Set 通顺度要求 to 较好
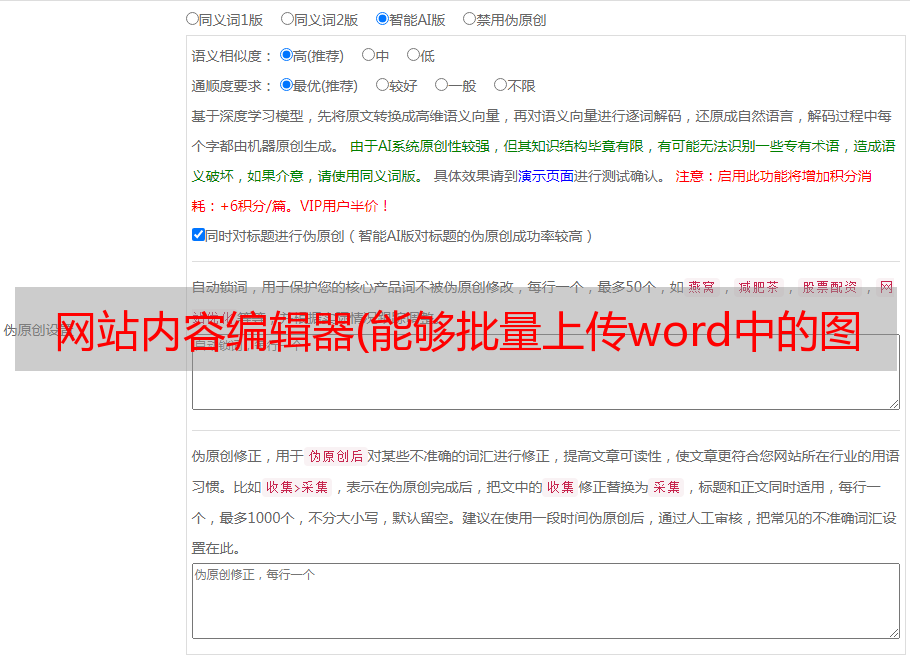911x658 pixels. click(382, 85)
